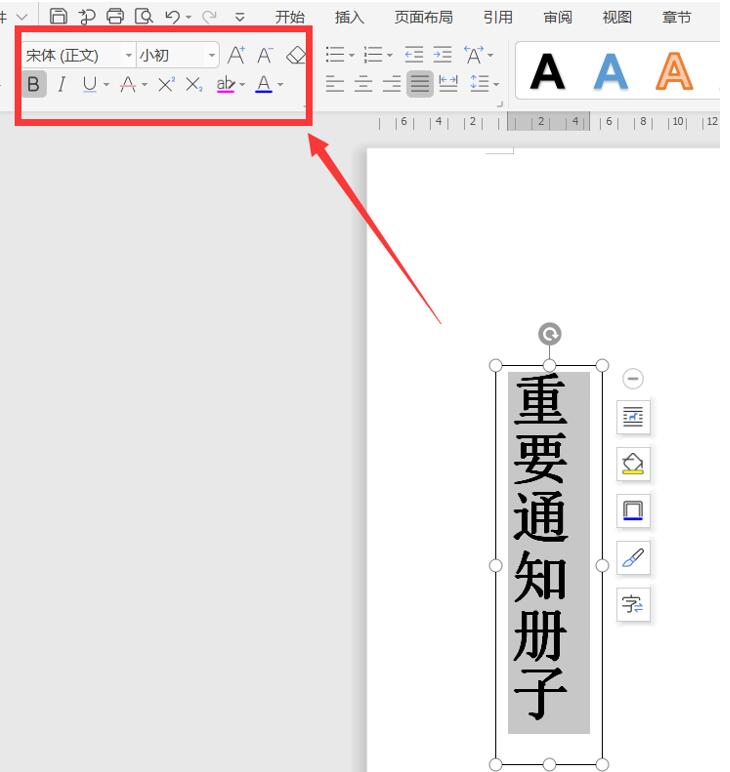The height and width of the screenshot is (772, 730).
Task: Decrease font size with A- icon
Action: point(265,55)
